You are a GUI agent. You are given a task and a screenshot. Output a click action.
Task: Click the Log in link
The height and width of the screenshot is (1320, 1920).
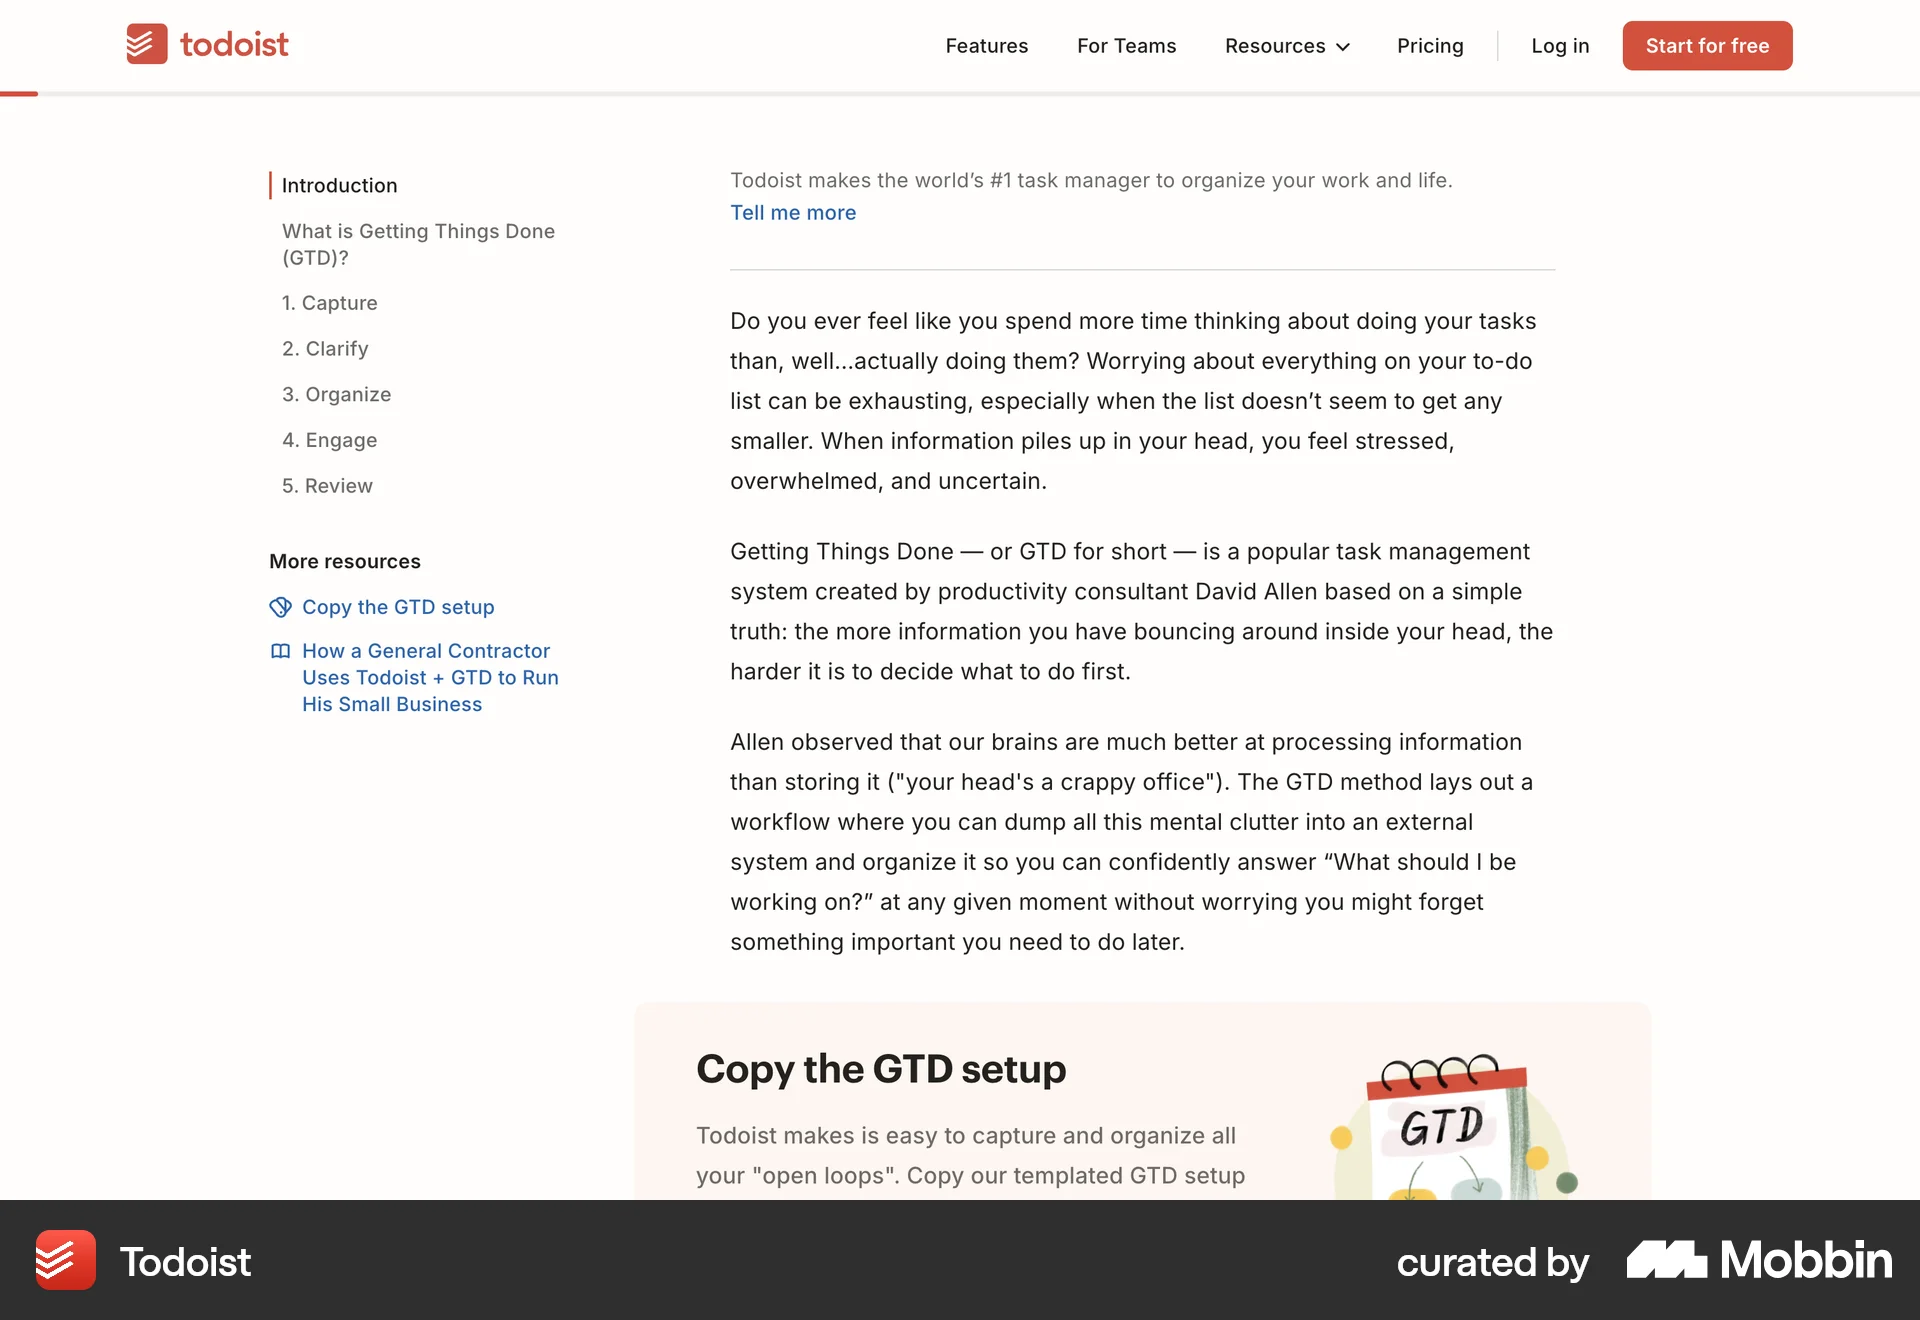click(1560, 46)
